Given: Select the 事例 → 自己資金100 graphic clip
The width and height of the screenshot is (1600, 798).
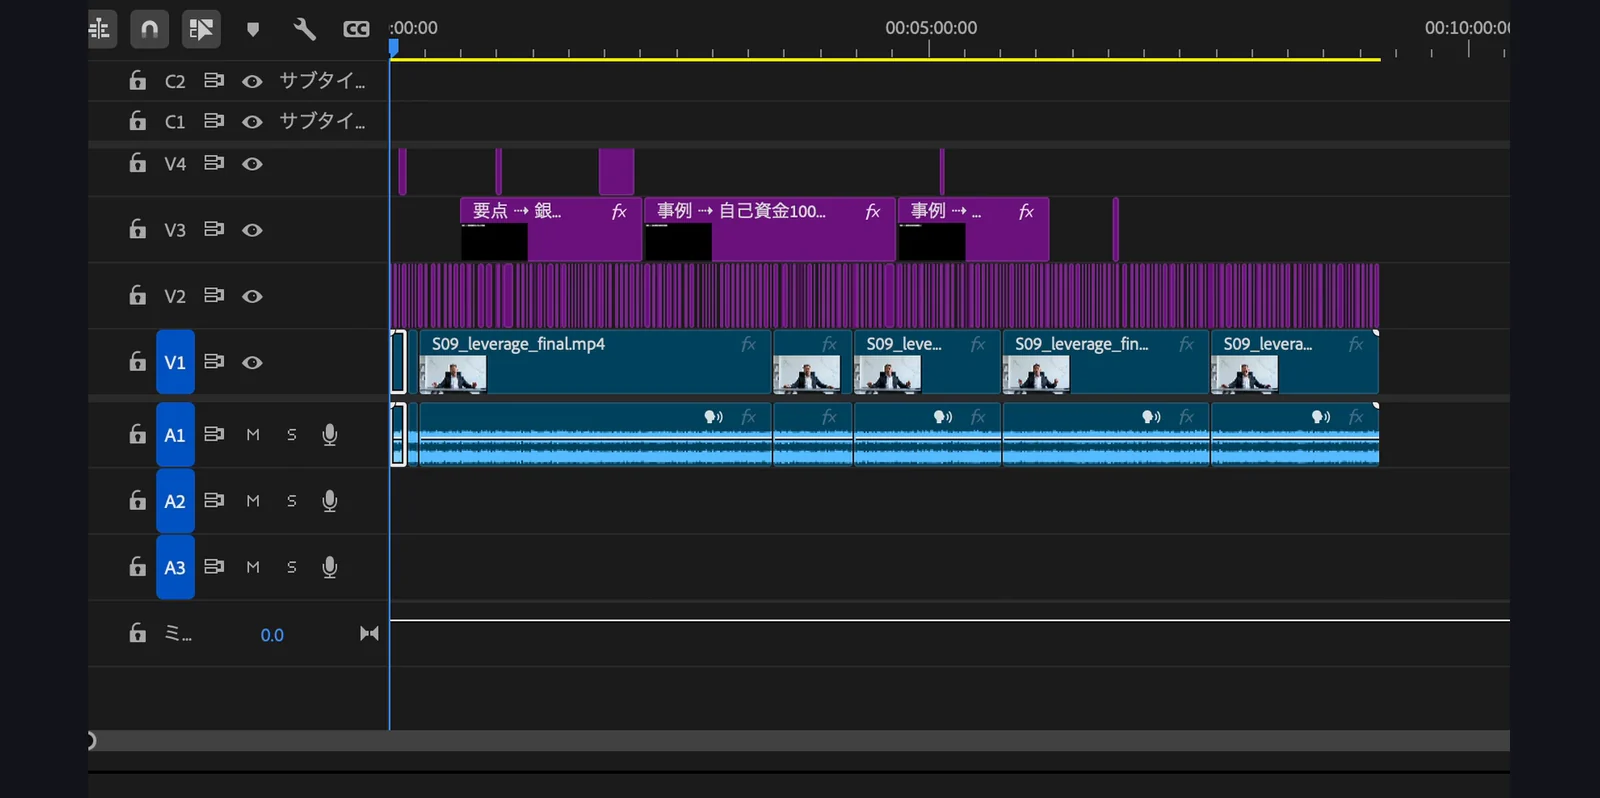Looking at the screenshot, I should (769, 229).
